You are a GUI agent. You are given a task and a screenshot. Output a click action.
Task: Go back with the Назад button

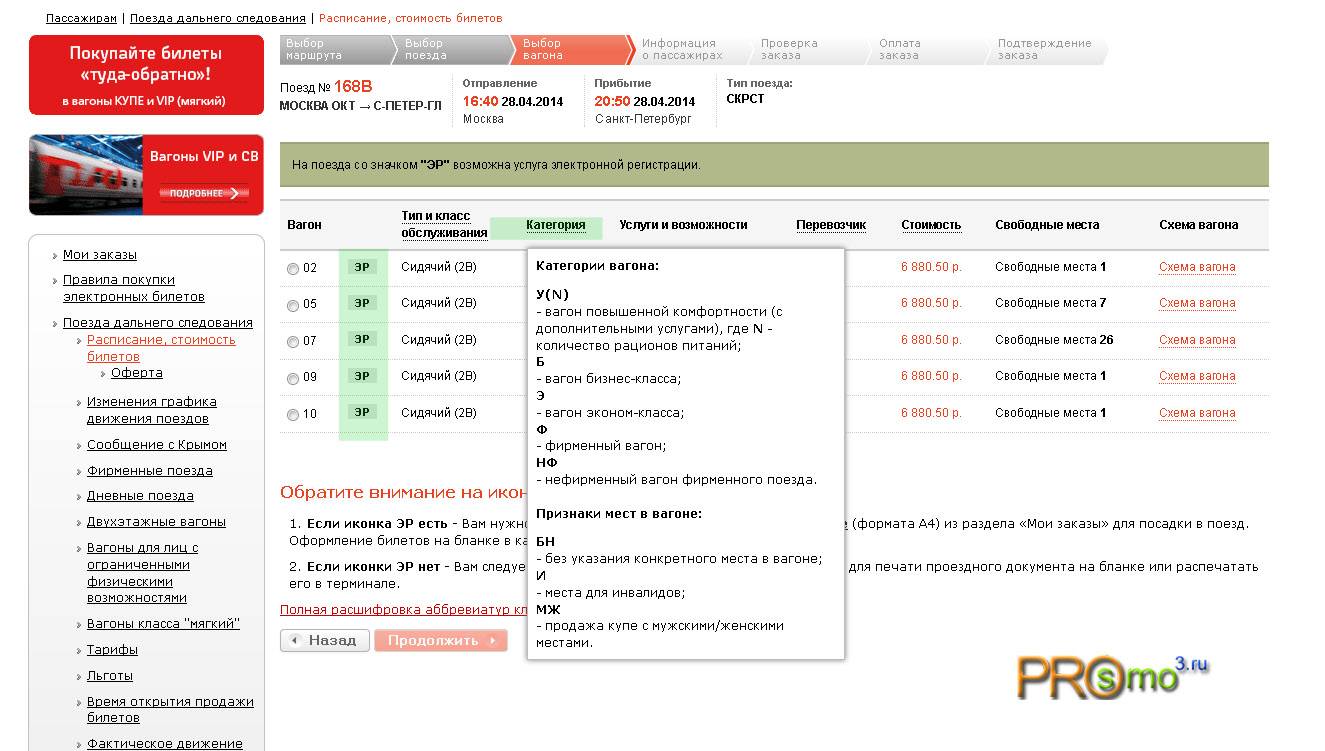[x=325, y=641]
